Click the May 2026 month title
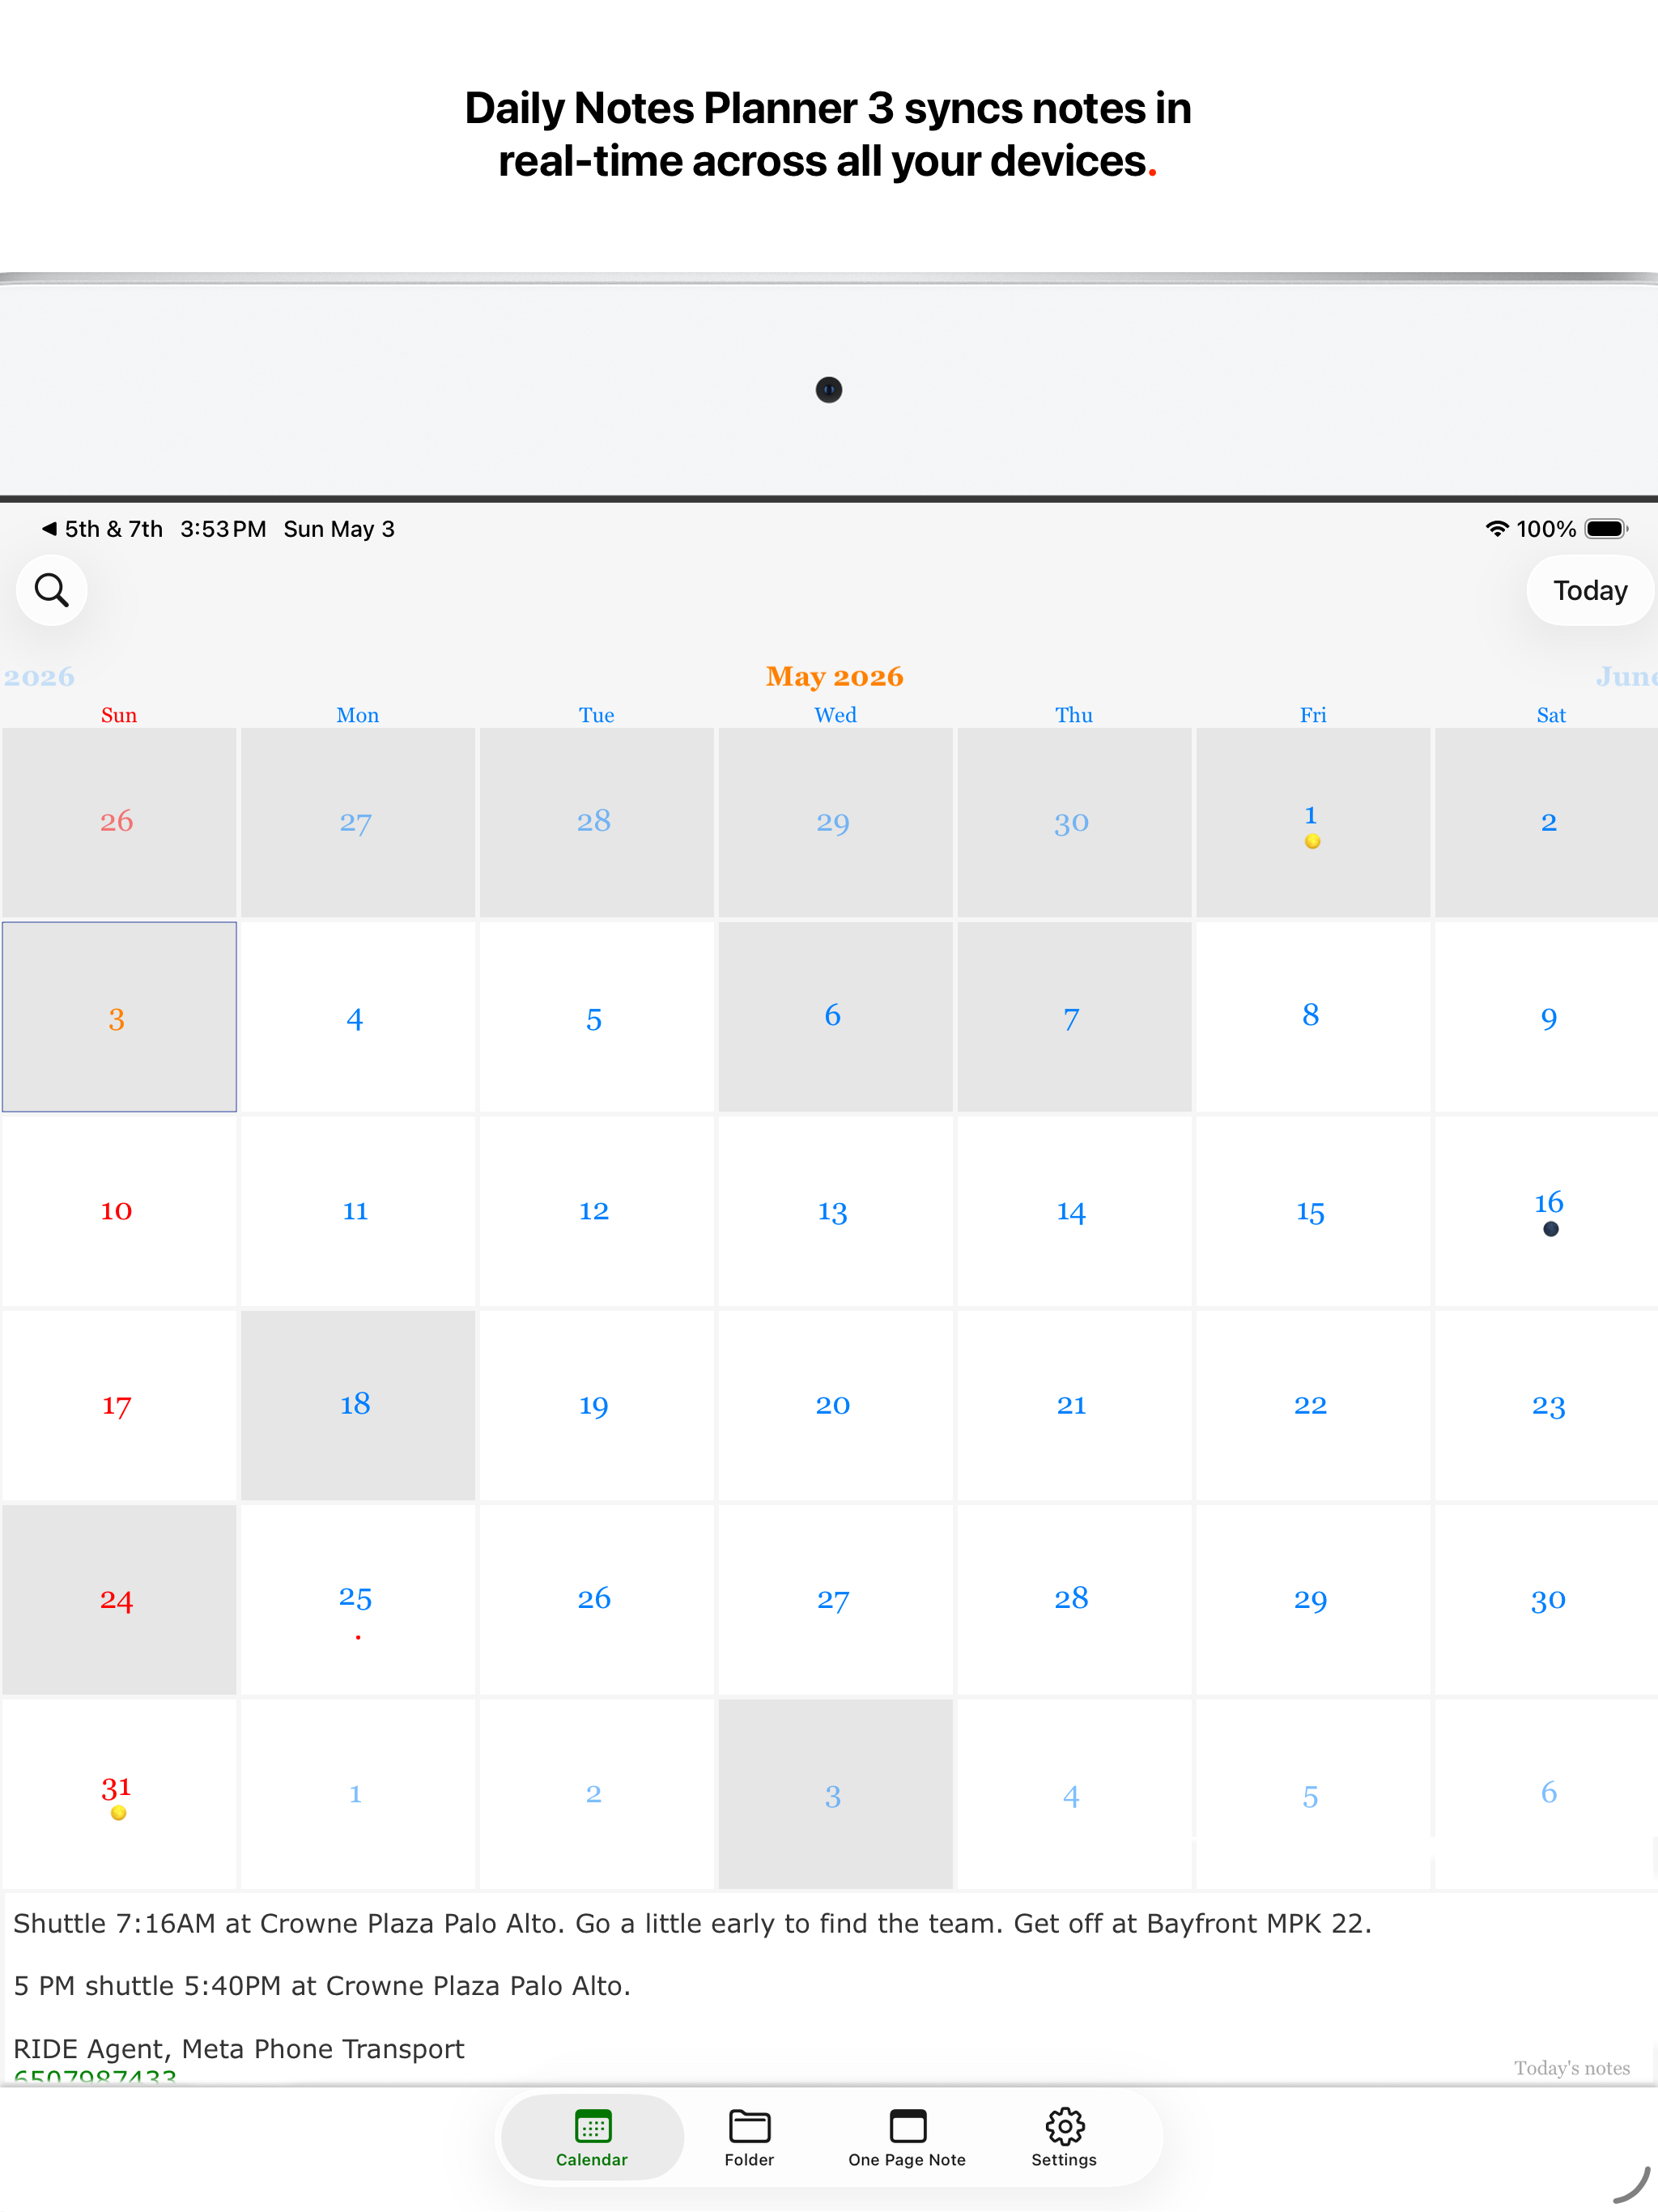The image size is (1658, 2212). point(835,677)
